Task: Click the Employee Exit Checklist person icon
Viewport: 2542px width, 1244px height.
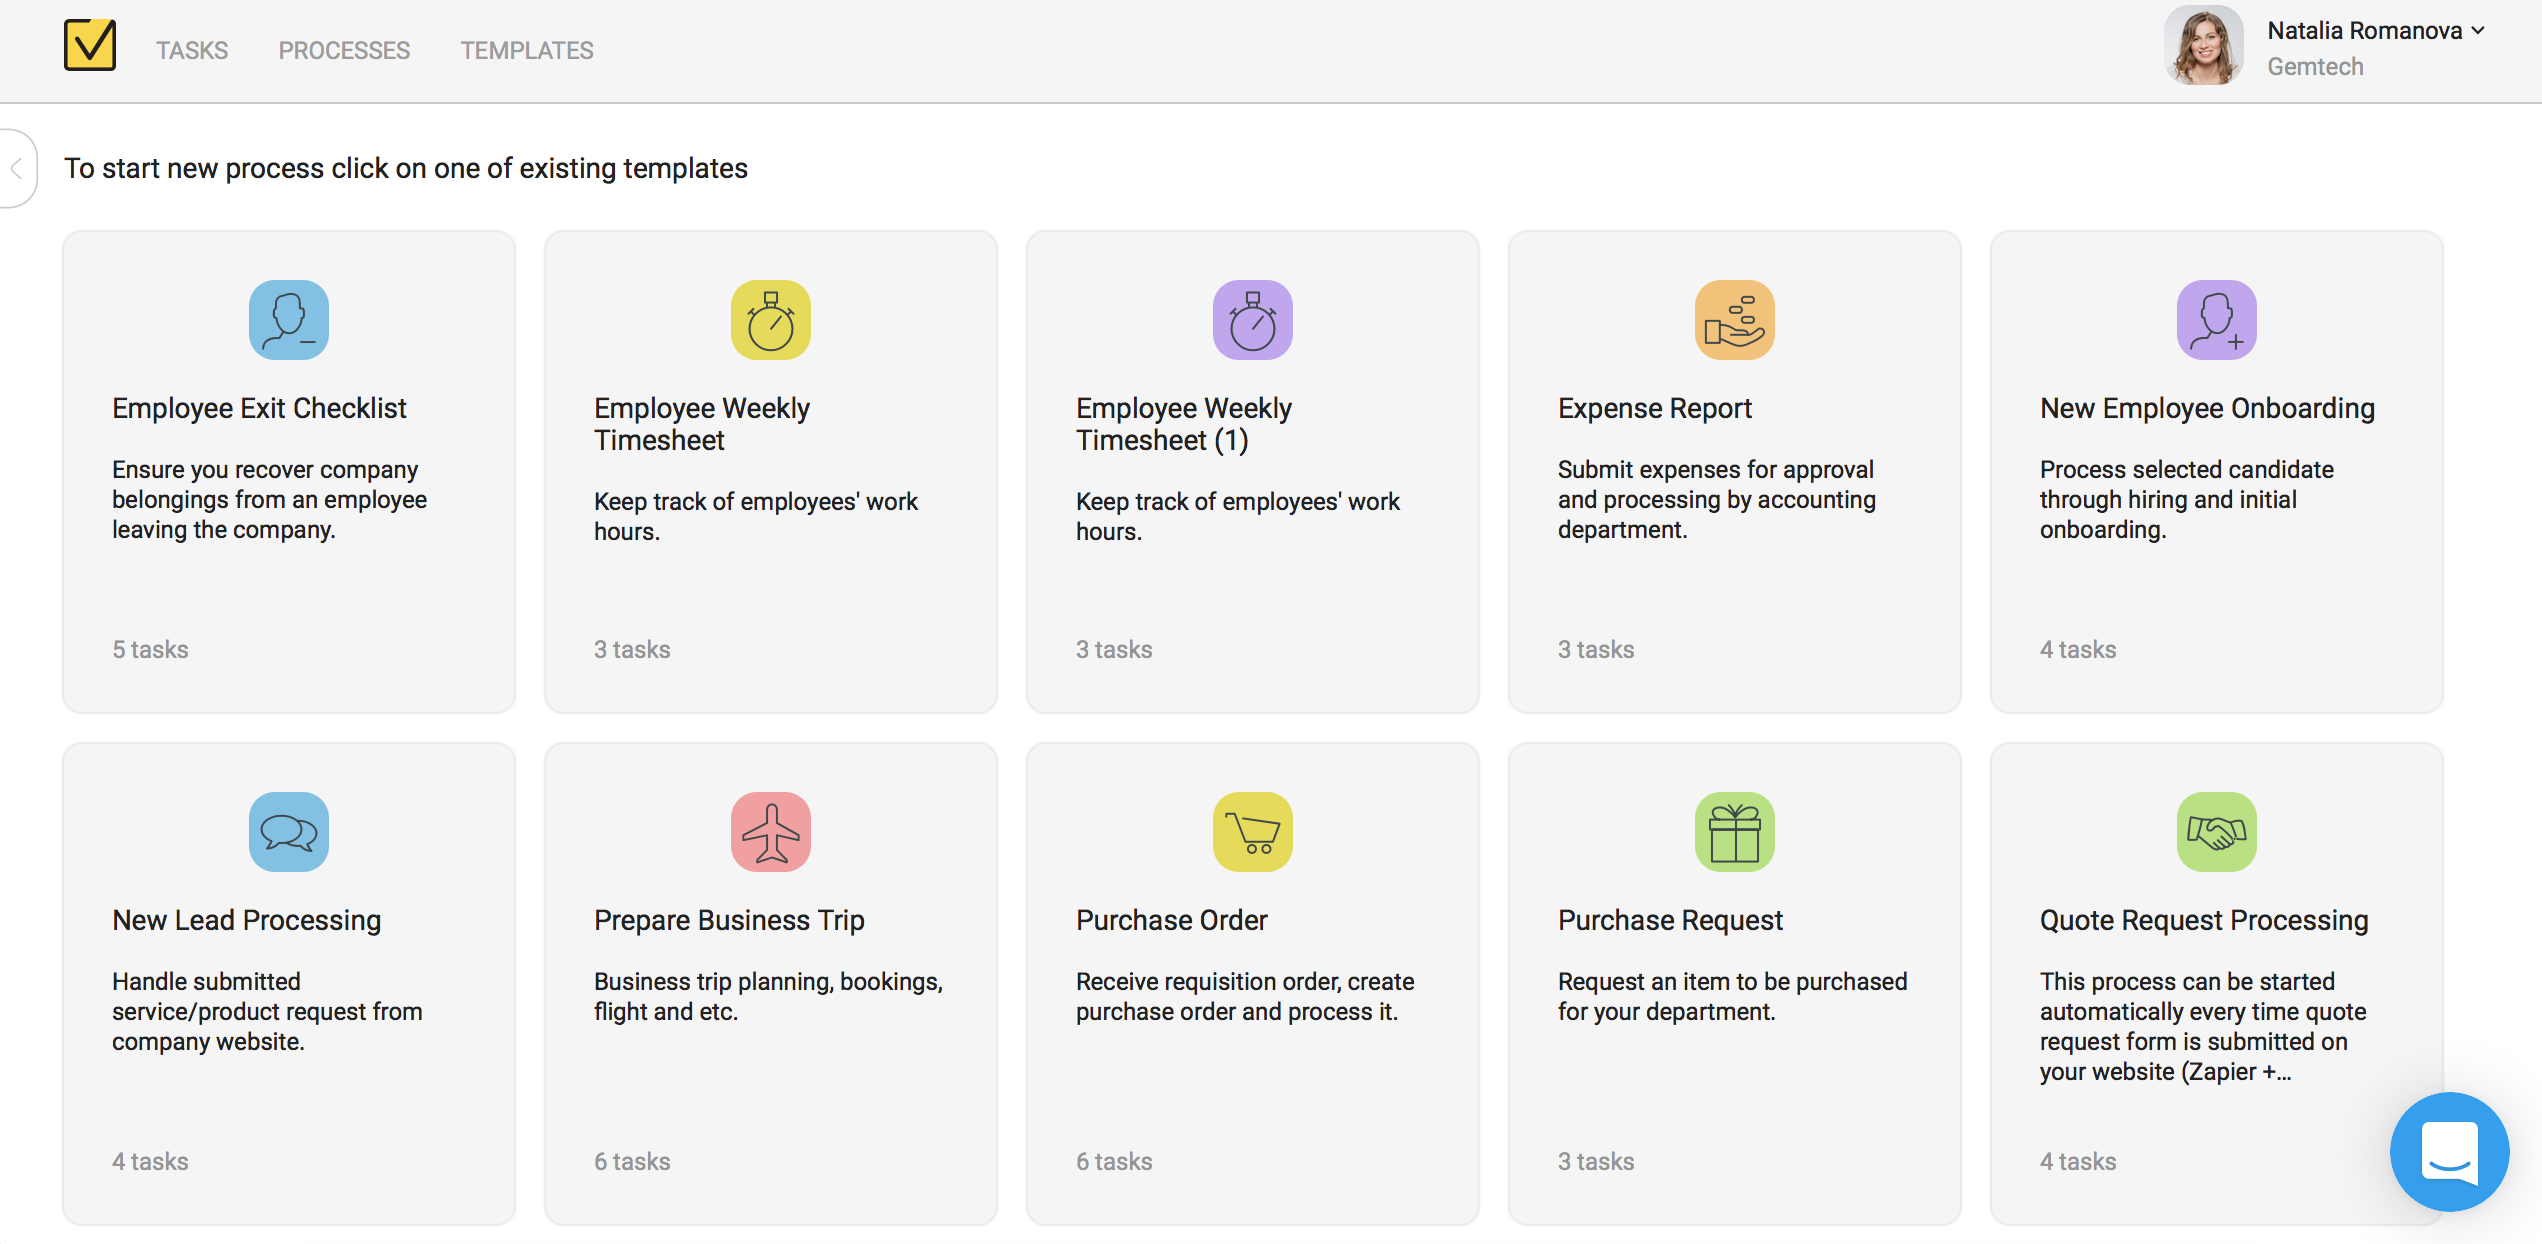Action: 288,320
